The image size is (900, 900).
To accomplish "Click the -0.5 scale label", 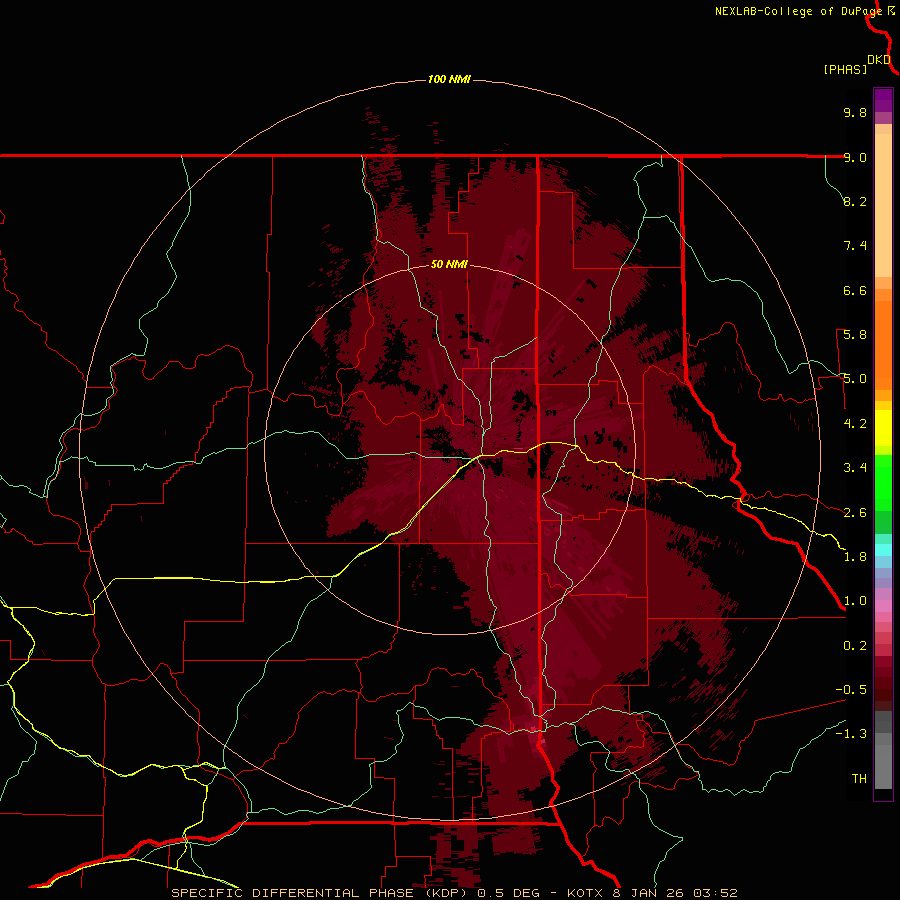I will [x=851, y=690].
